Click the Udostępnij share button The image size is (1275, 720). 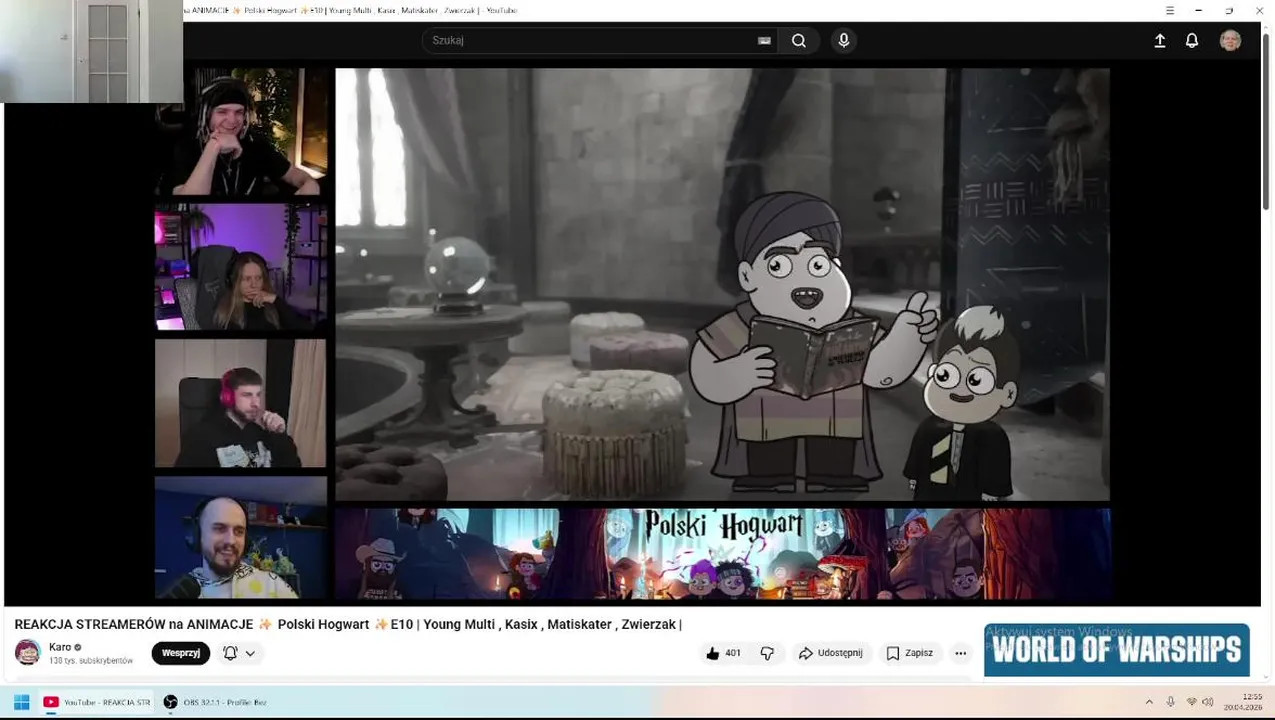(831, 653)
